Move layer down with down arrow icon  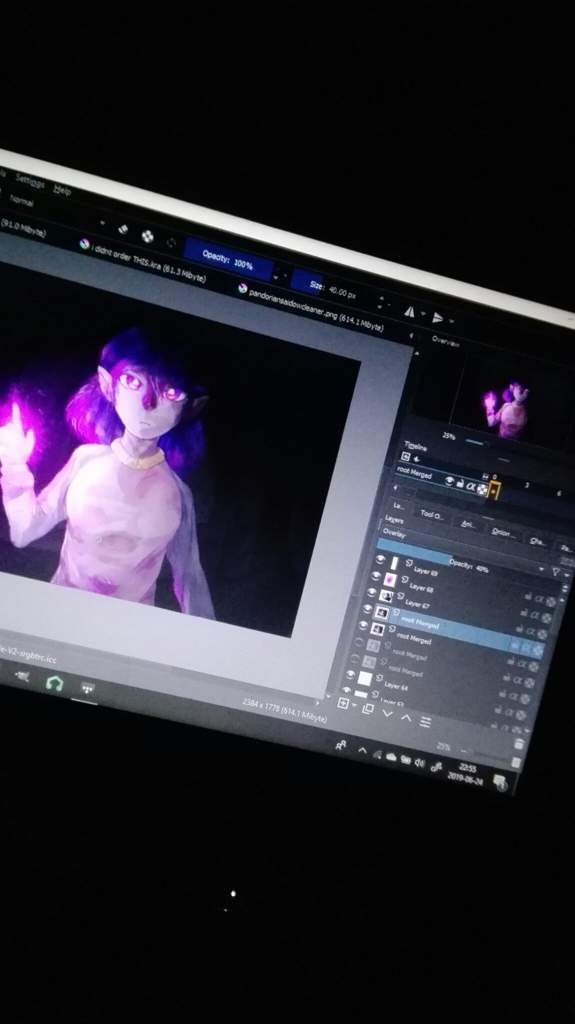[387, 713]
